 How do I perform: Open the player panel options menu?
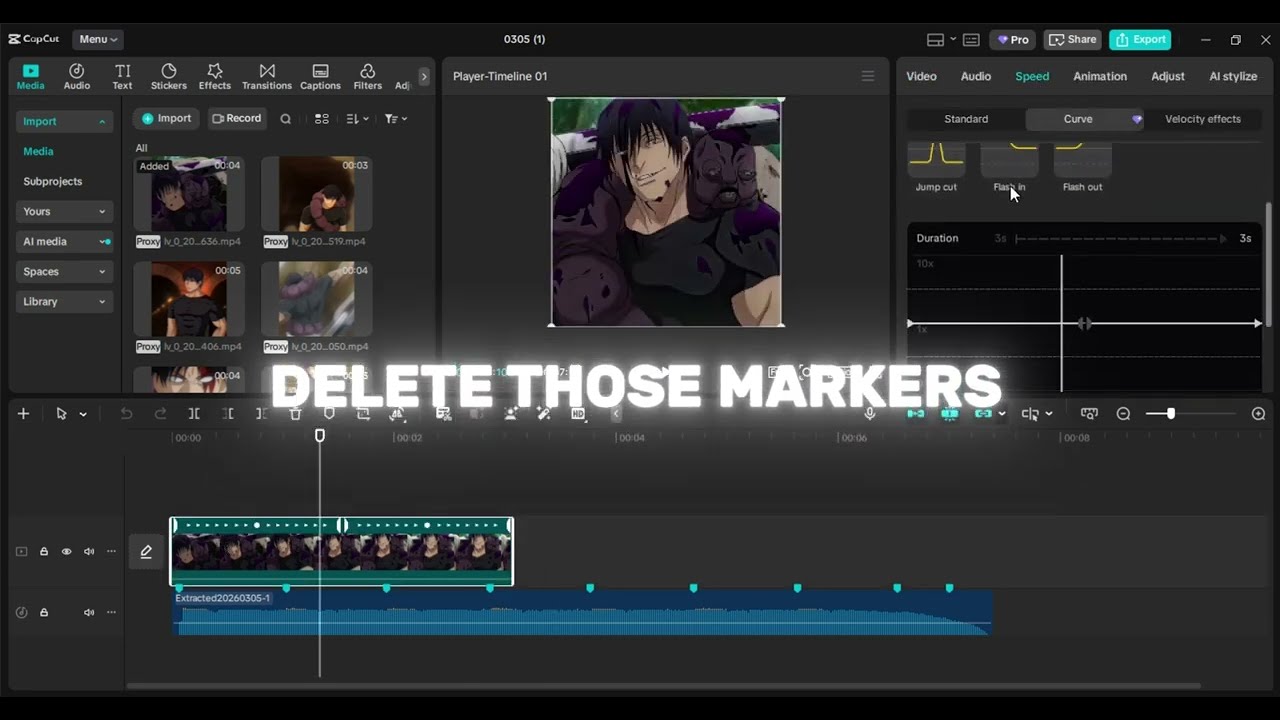pos(868,76)
